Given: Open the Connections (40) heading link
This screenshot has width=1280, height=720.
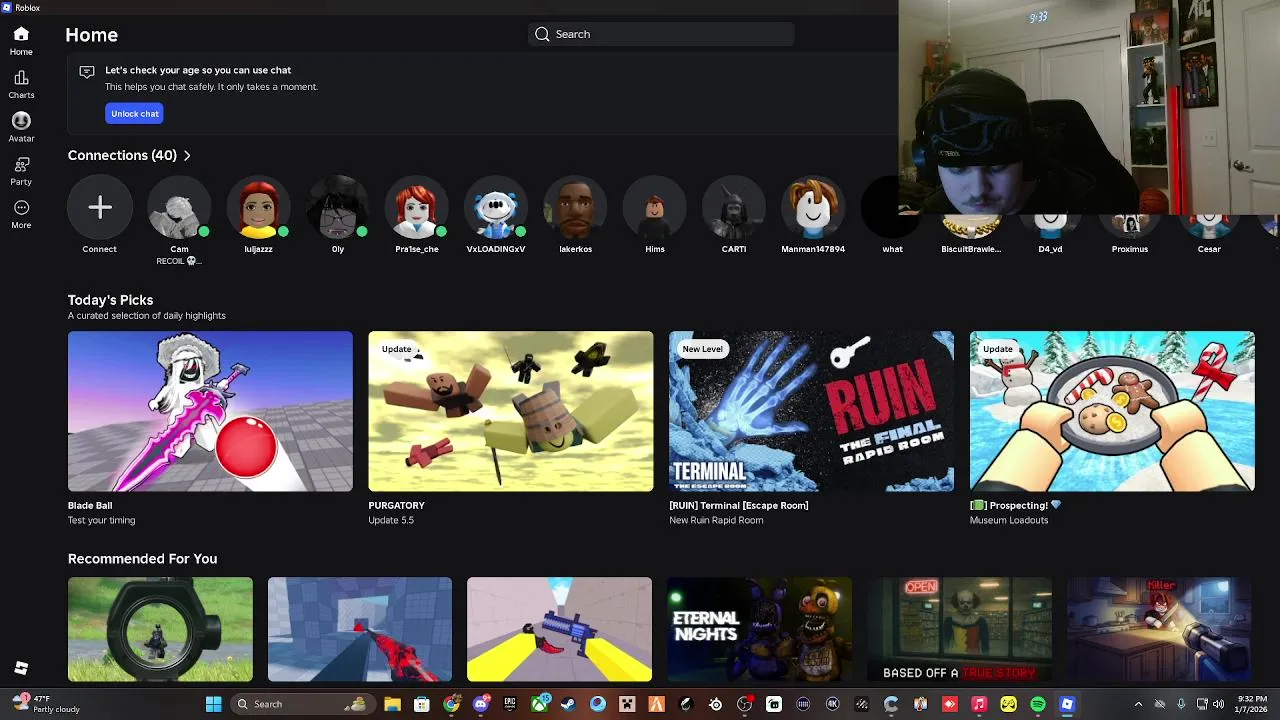Looking at the screenshot, I should [x=122, y=155].
